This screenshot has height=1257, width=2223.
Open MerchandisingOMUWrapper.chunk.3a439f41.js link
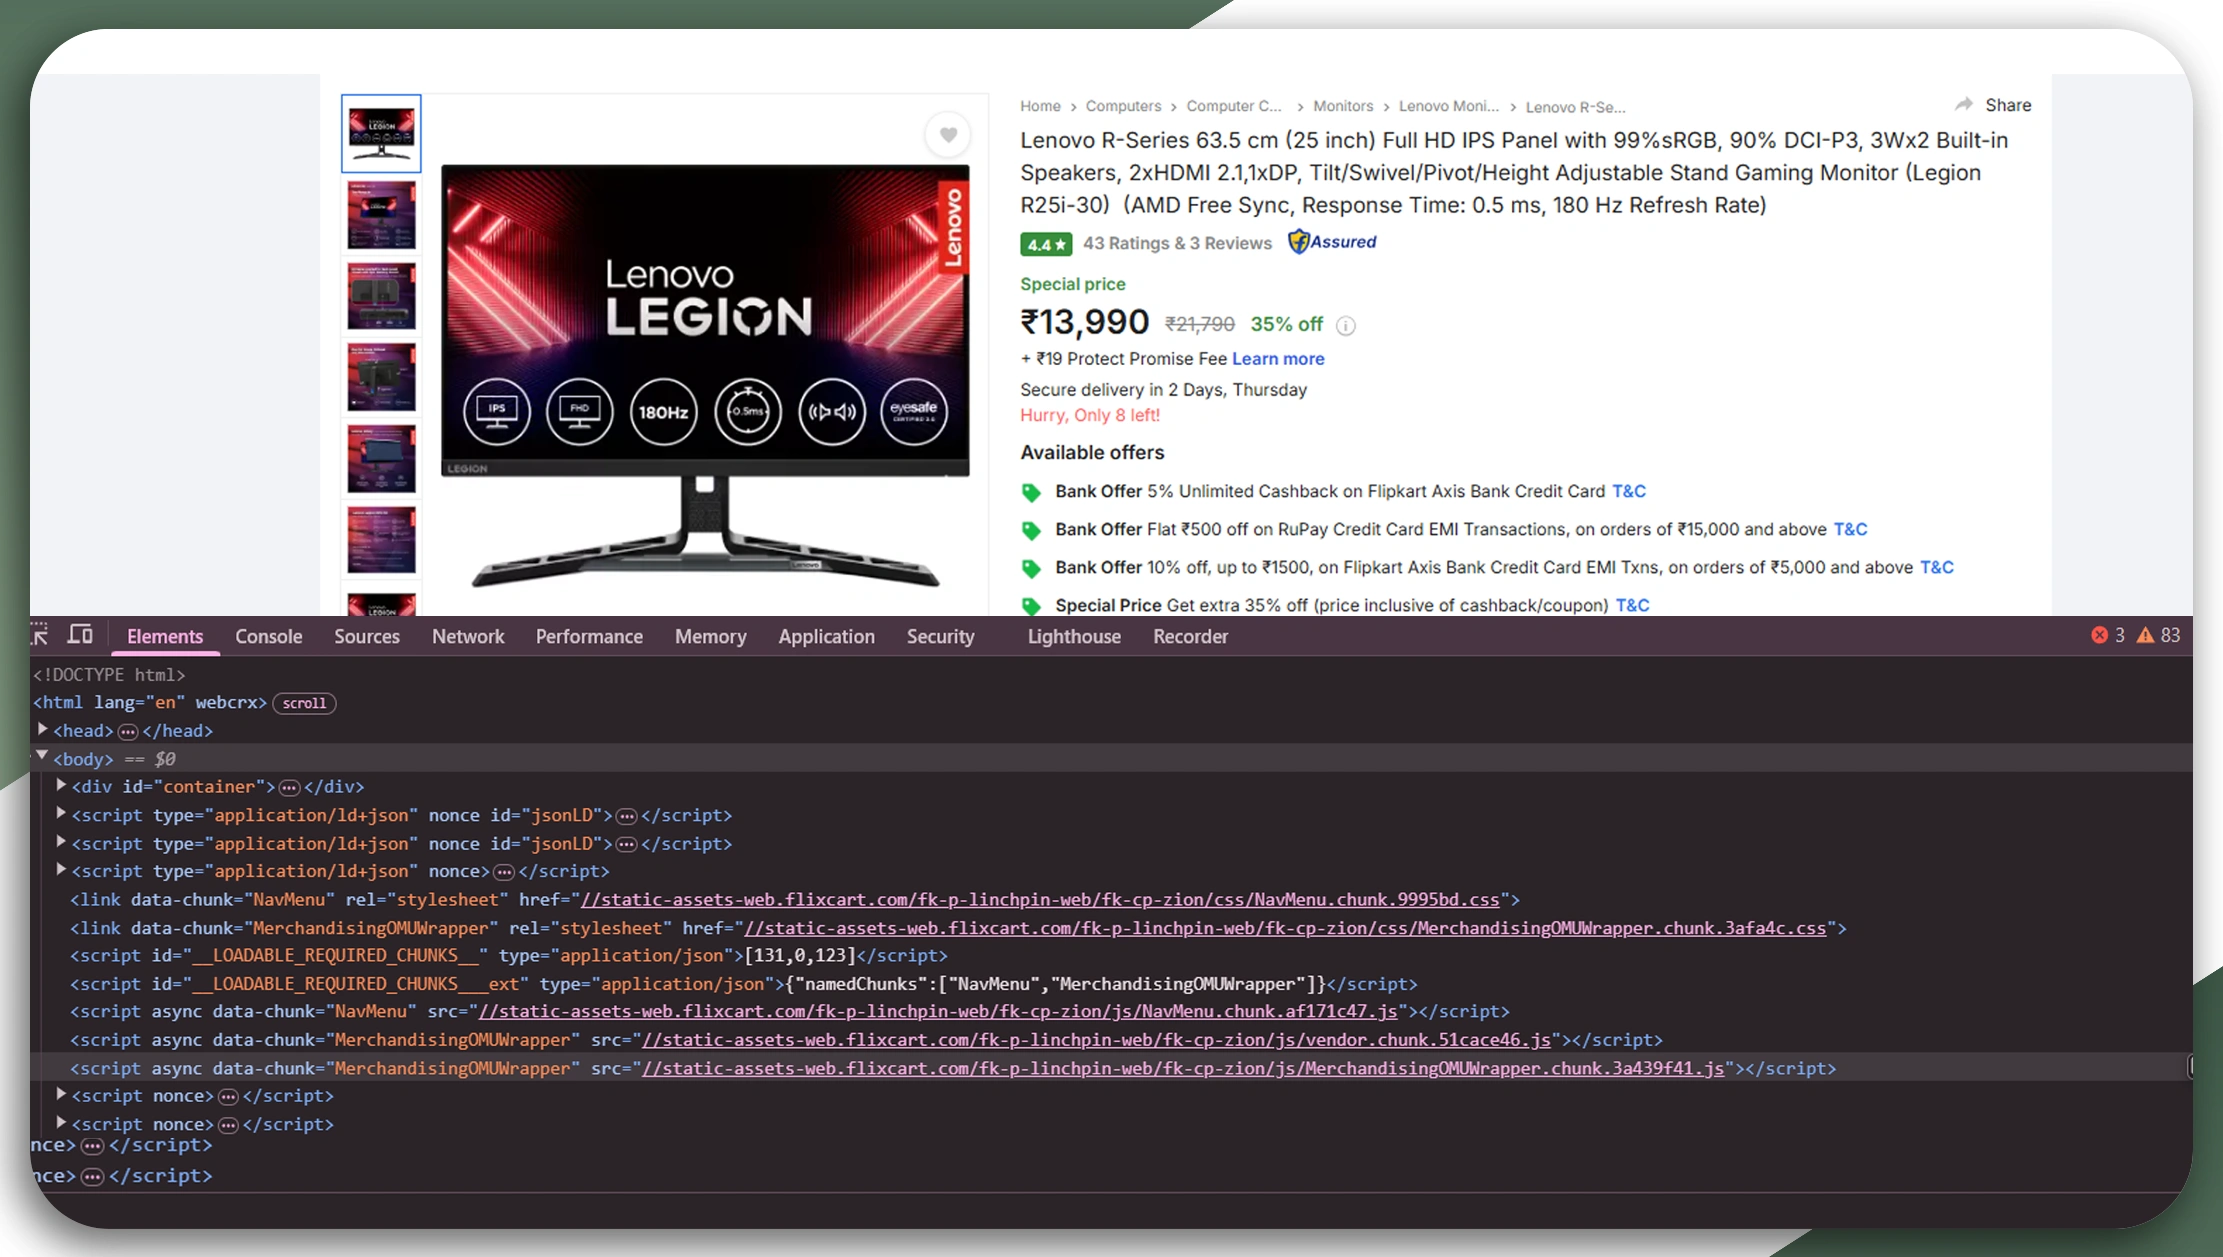(x=1183, y=1068)
